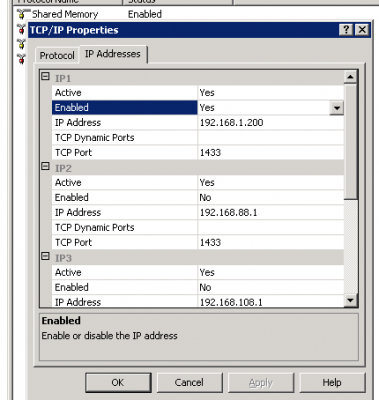The width and height of the screenshot is (379, 400).
Task: Click the IP2 IP Address label
Action: coord(78,213)
